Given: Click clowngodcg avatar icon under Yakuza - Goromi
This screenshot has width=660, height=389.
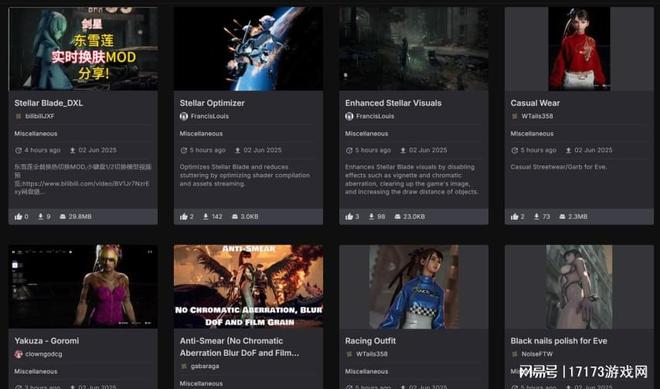Looking at the screenshot, I should [x=18, y=354].
